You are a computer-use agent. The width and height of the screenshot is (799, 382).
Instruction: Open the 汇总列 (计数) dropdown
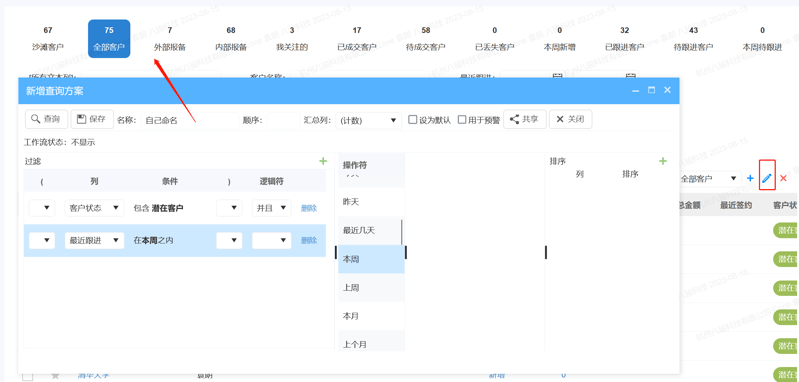pos(368,121)
